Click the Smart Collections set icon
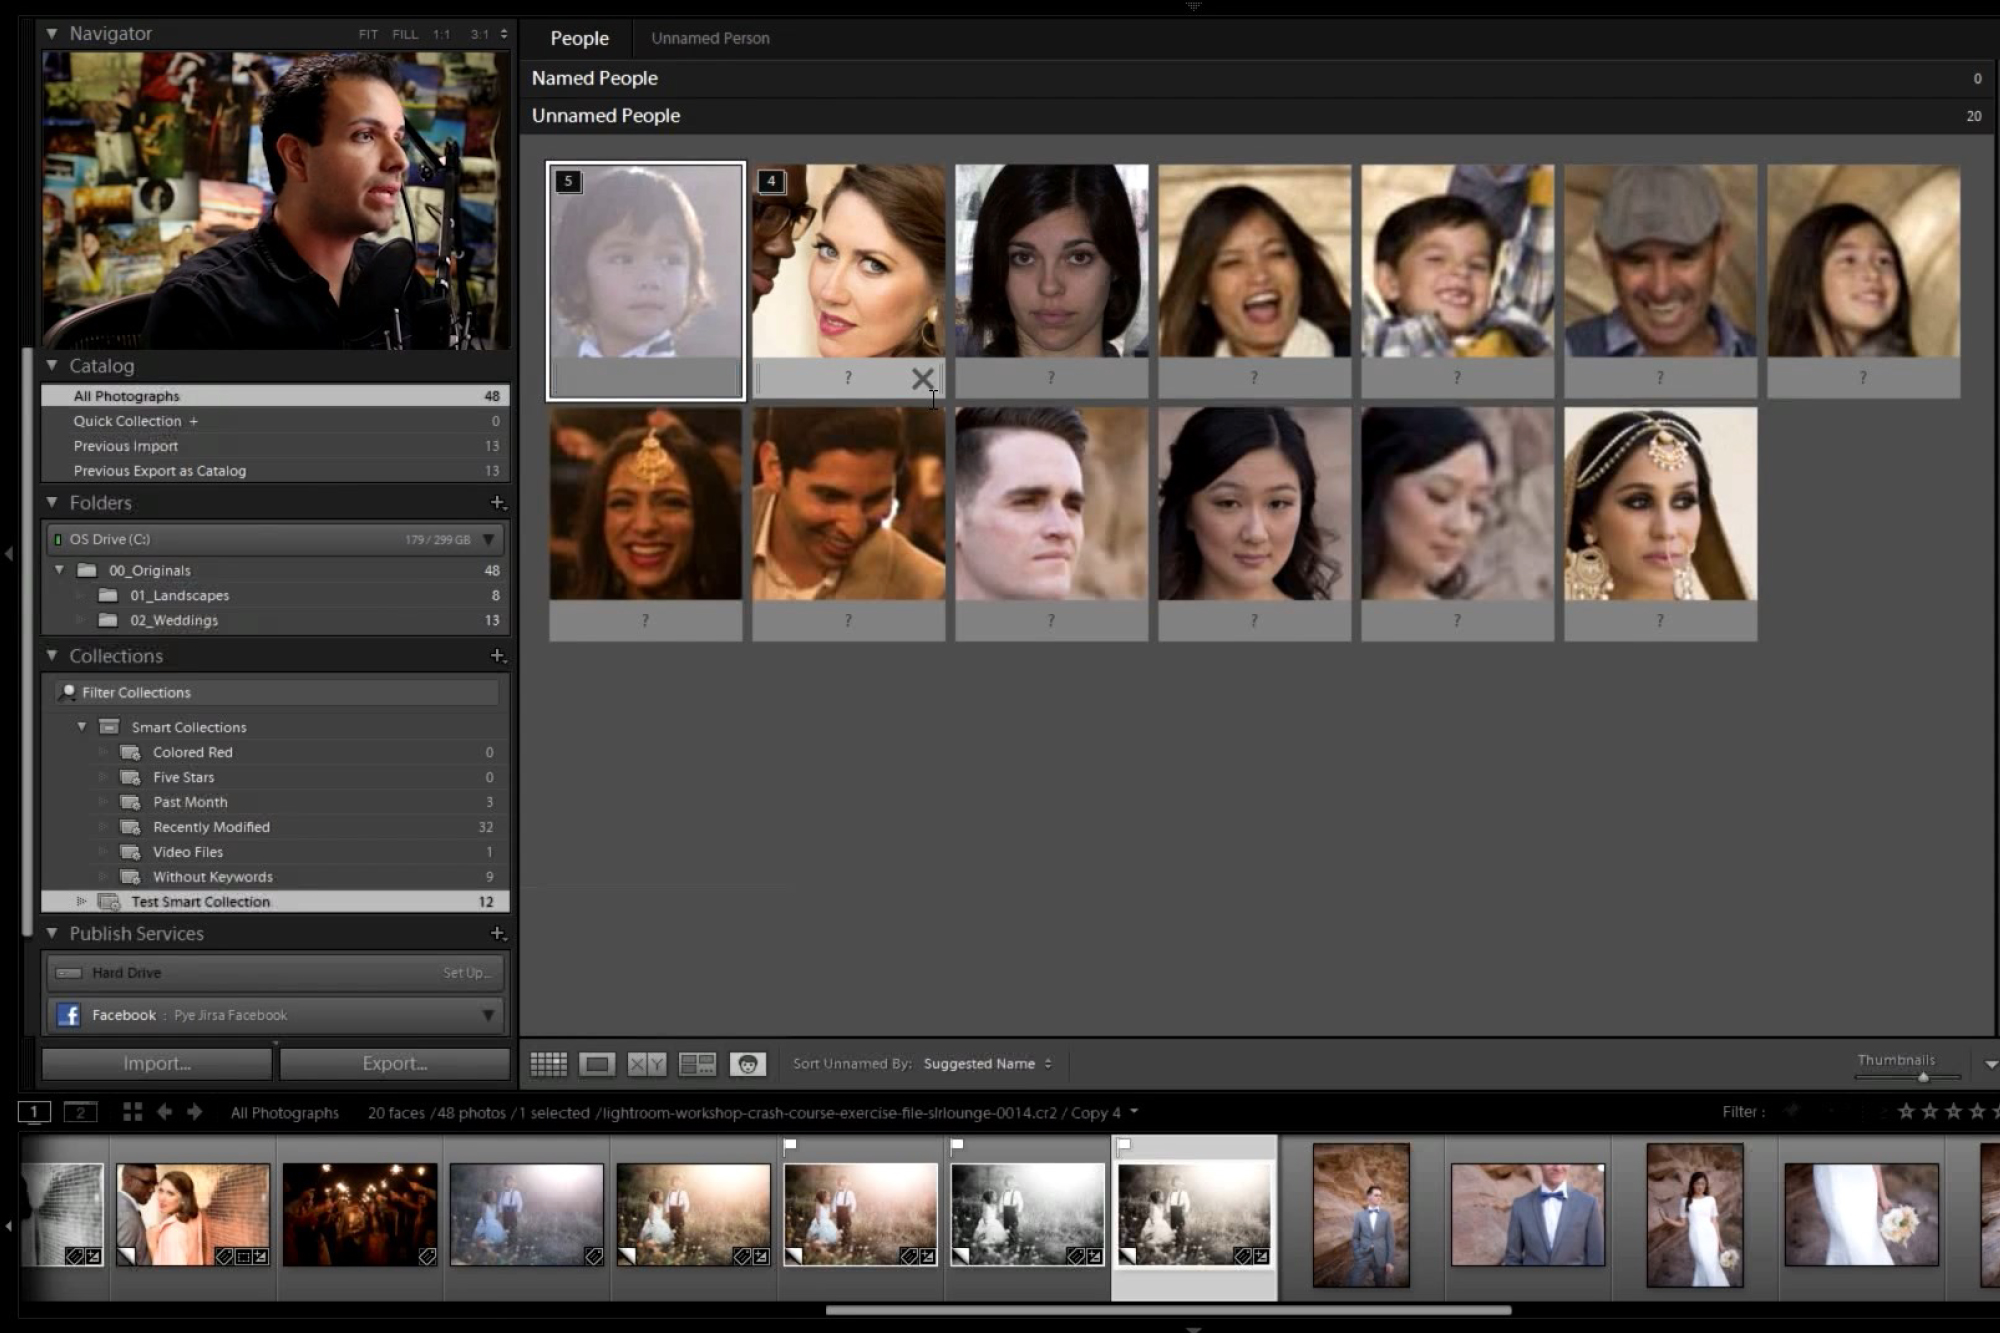Image resolution: width=2000 pixels, height=1333 pixels. pos(109,727)
